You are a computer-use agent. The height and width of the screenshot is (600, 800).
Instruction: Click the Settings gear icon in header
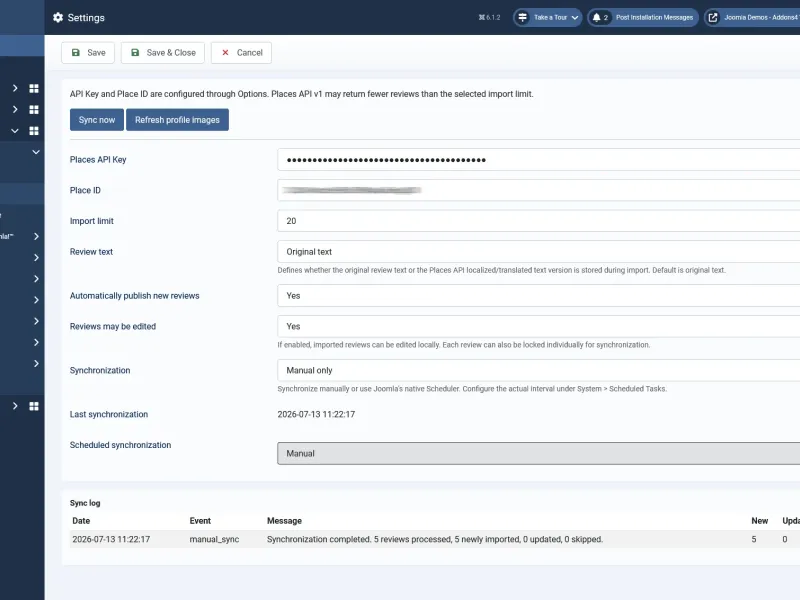coord(58,17)
